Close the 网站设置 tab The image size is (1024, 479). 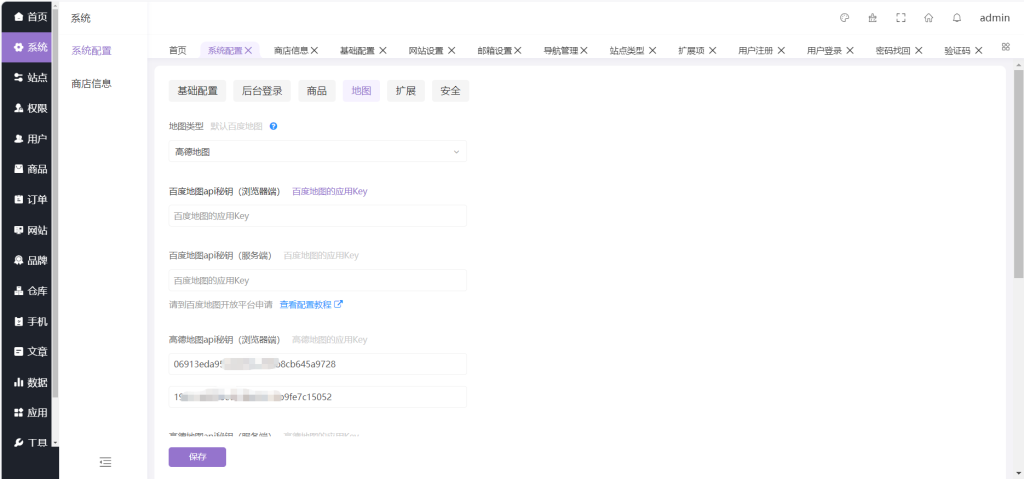451,50
